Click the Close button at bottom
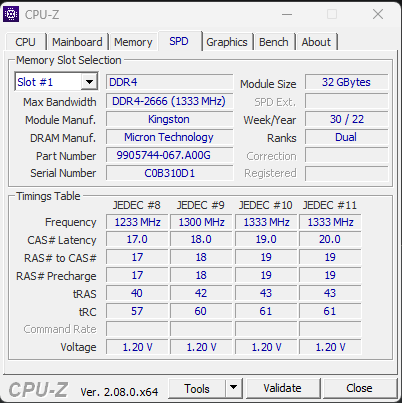 point(359,388)
